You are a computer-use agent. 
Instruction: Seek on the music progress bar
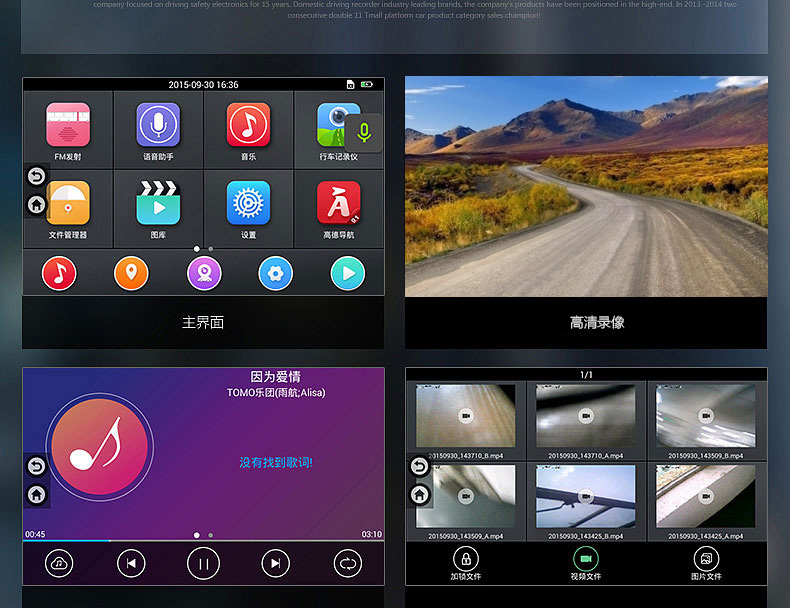[203, 541]
